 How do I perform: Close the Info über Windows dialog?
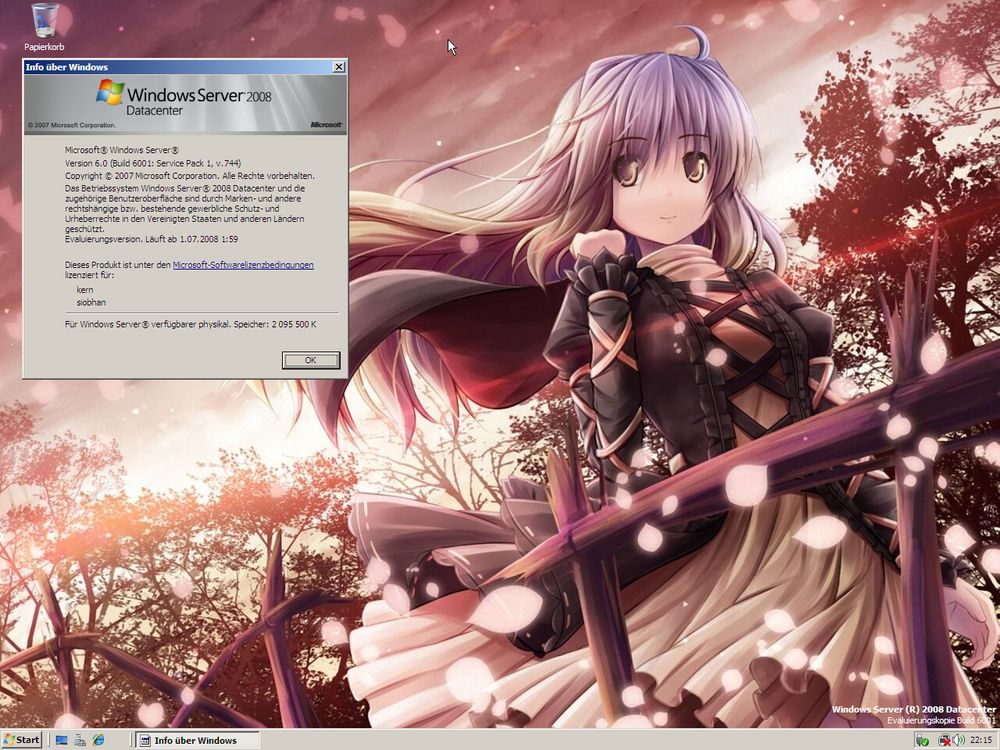pyautogui.click(x=339, y=67)
